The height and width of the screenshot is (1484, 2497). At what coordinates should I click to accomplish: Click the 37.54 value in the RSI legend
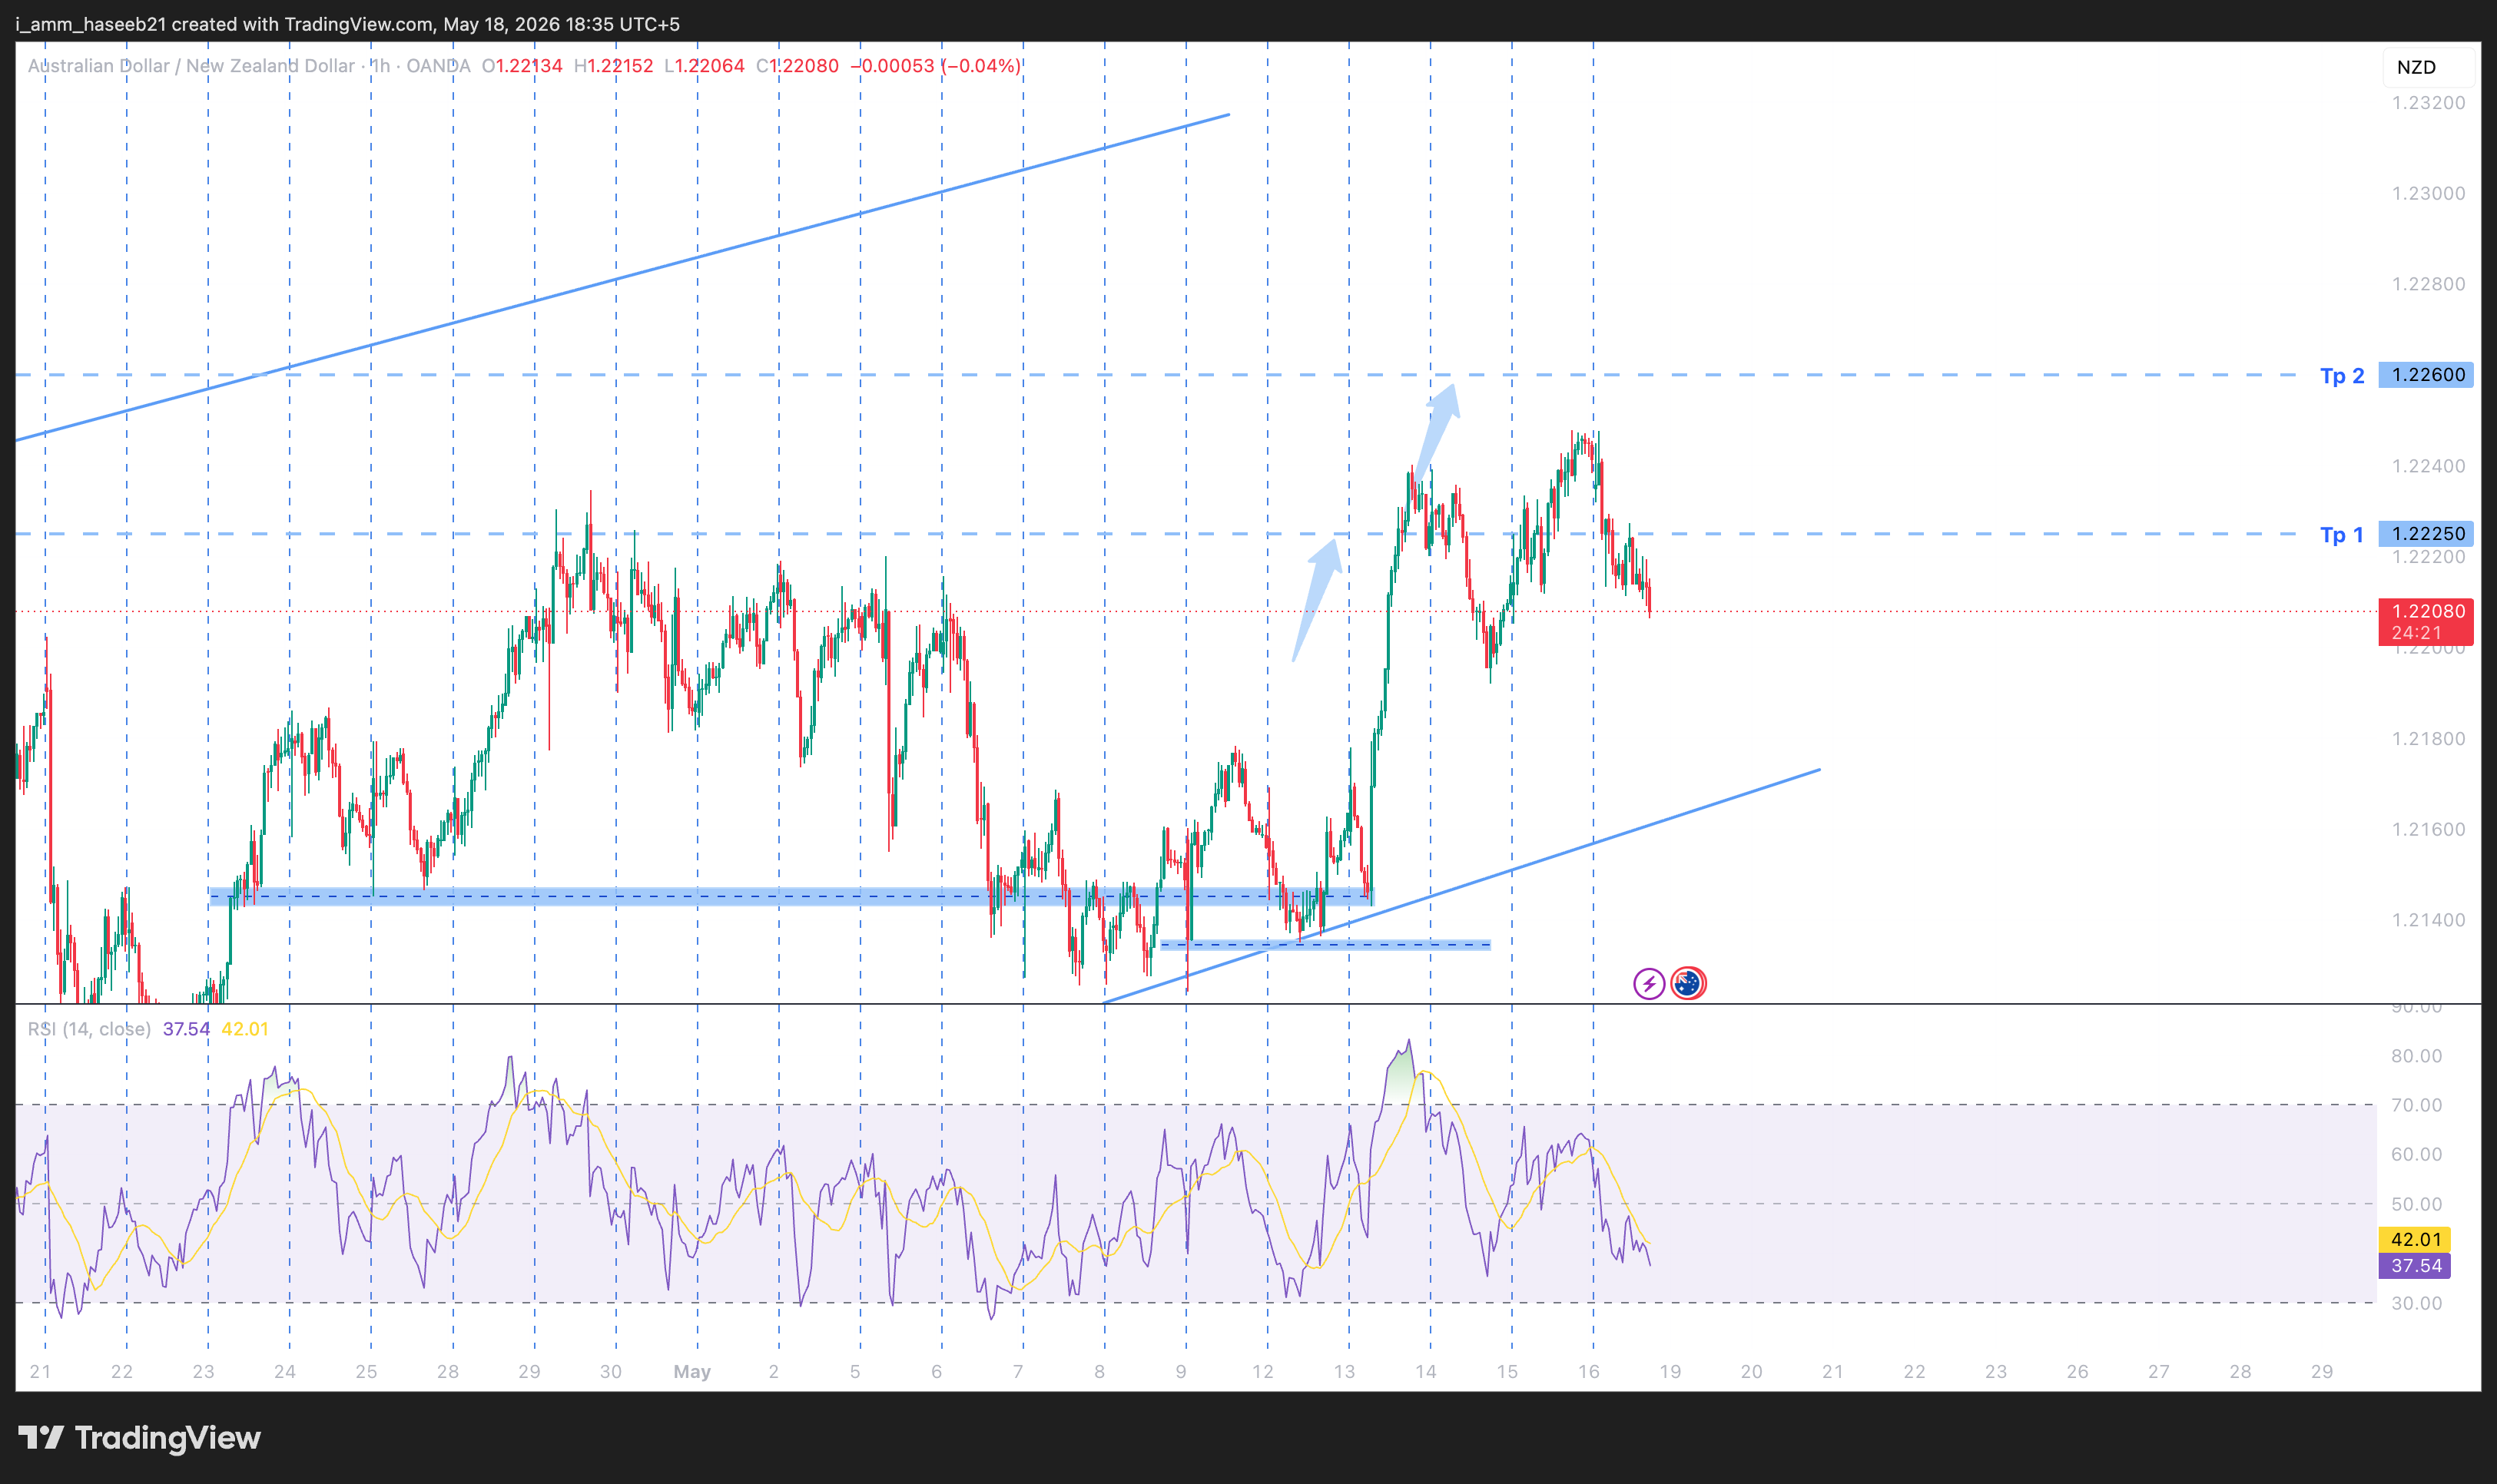[x=186, y=1029]
